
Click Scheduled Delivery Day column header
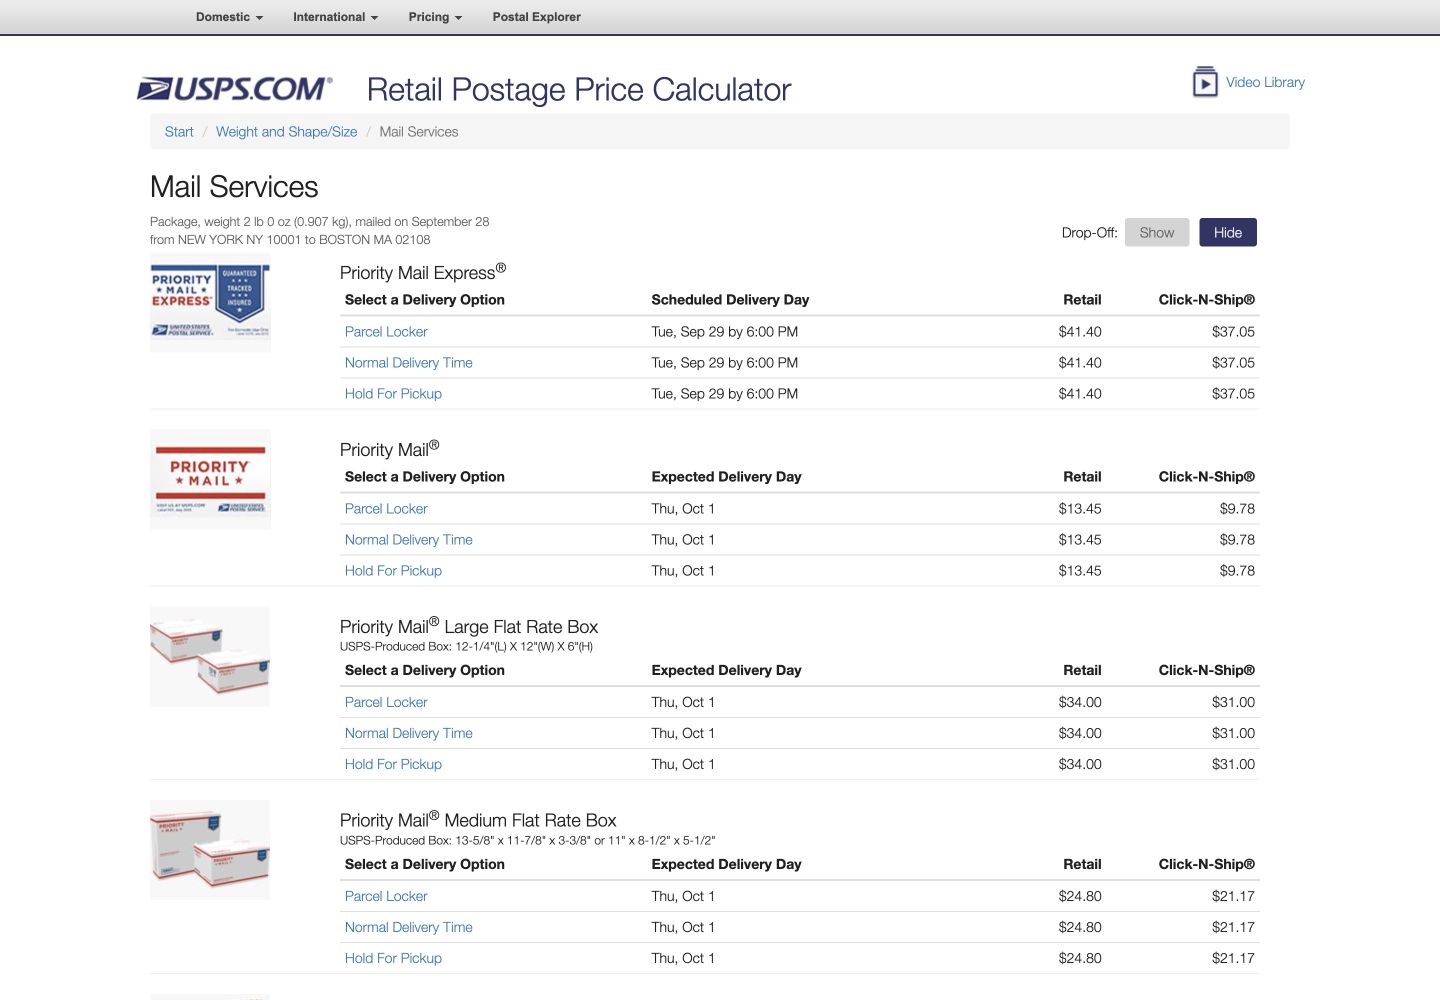730,300
